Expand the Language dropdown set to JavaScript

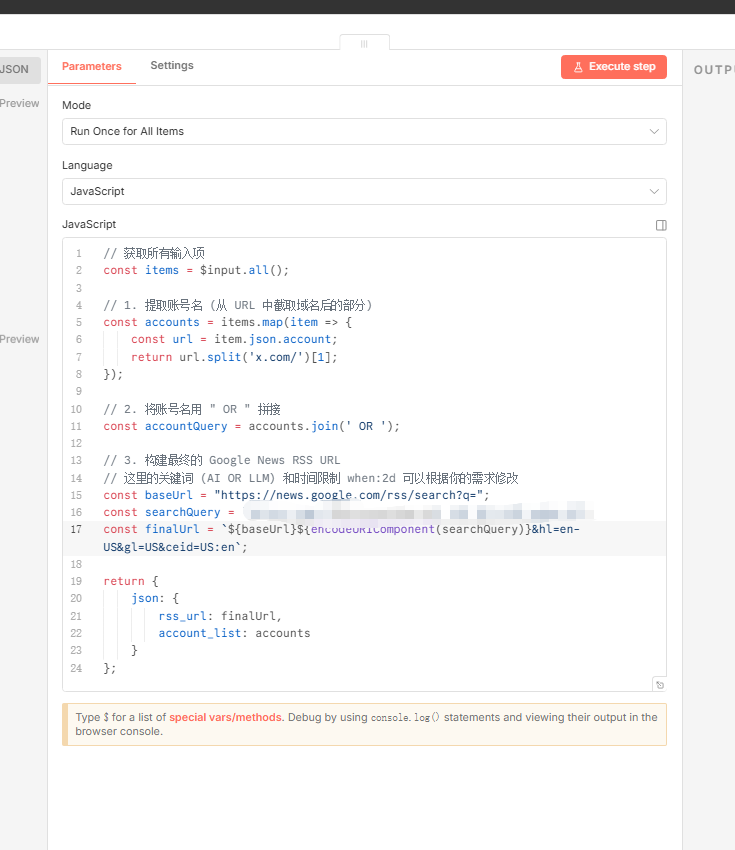364,191
